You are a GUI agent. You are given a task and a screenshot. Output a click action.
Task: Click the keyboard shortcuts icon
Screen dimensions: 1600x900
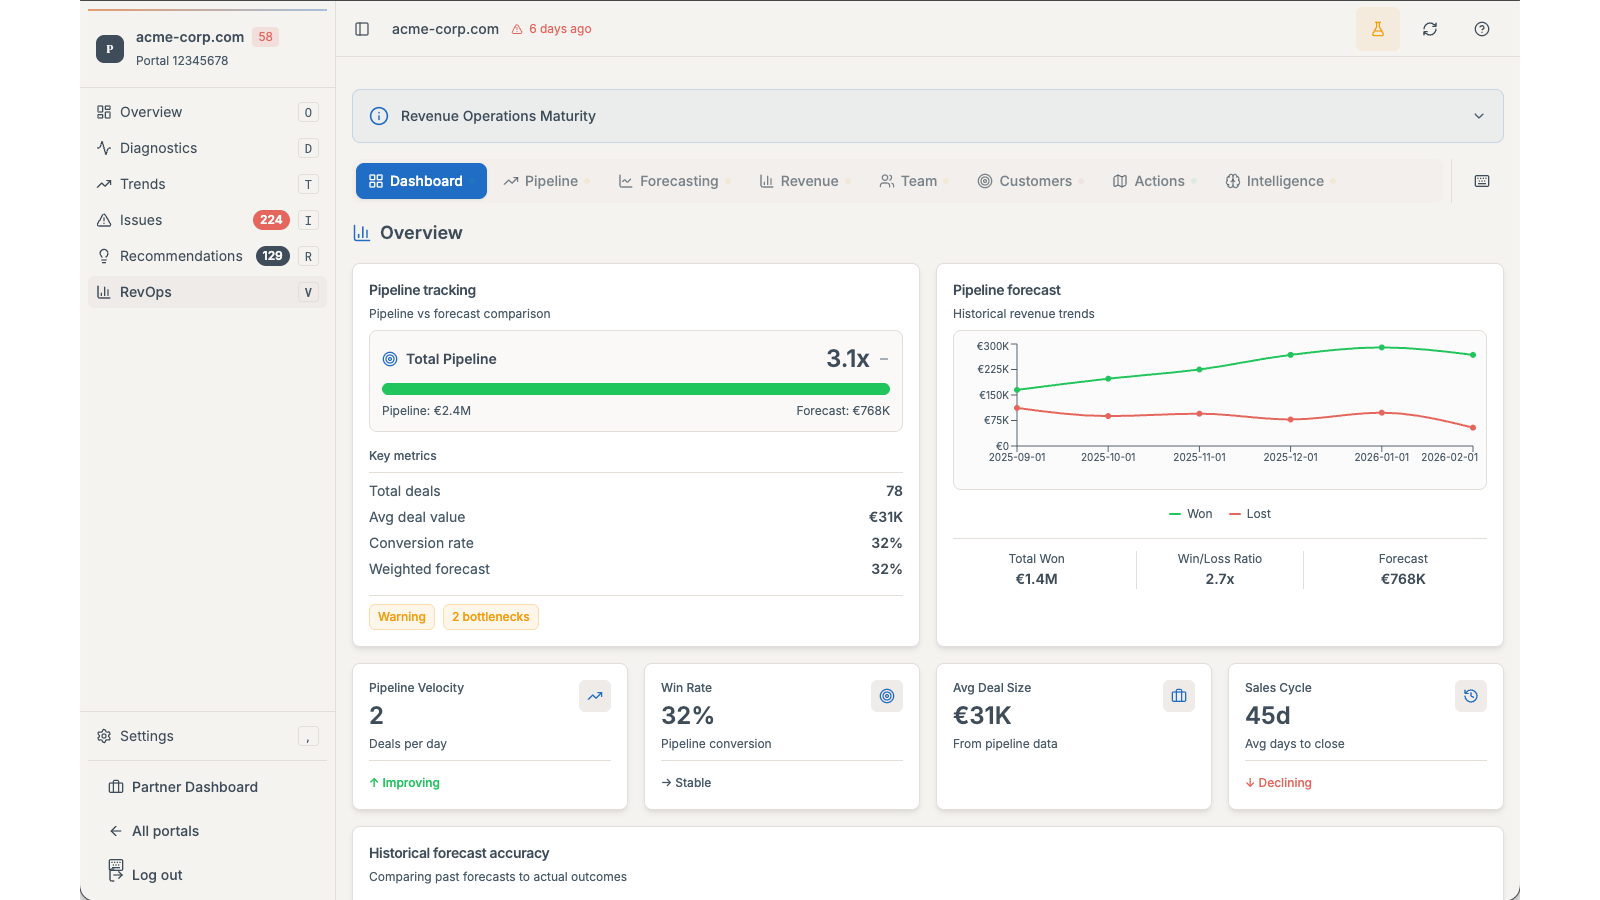pos(1482,181)
